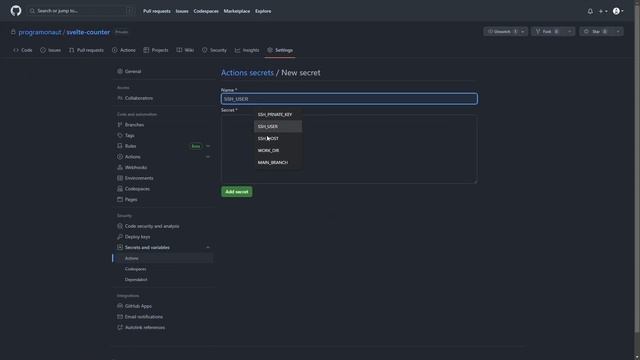Go to programonaut owner profile
Screen dimensions: 640x360
(x=40, y=32)
